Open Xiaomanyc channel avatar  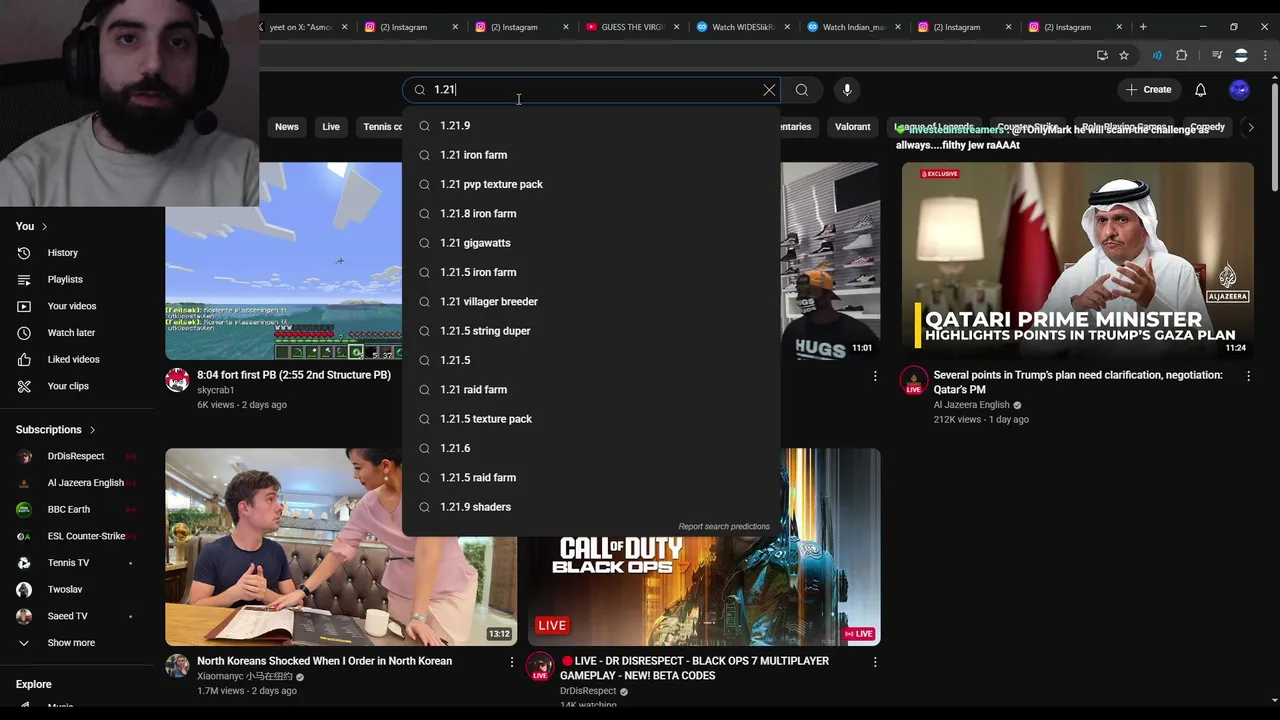pos(177,666)
